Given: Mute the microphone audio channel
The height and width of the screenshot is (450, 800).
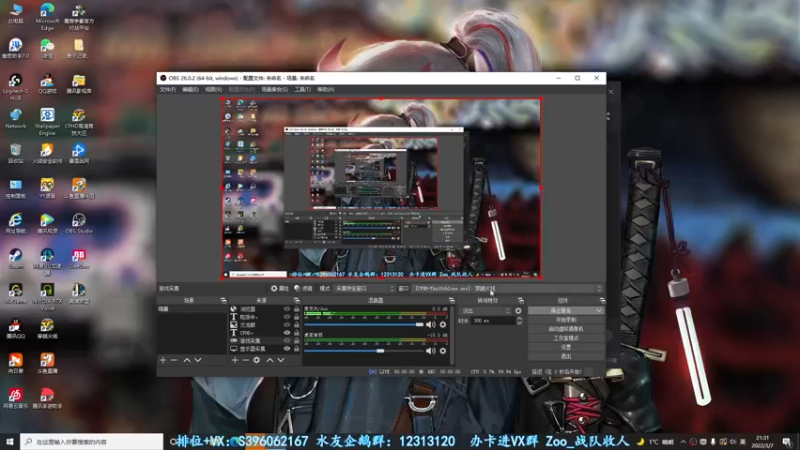Looking at the screenshot, I should tap(431, 324).
